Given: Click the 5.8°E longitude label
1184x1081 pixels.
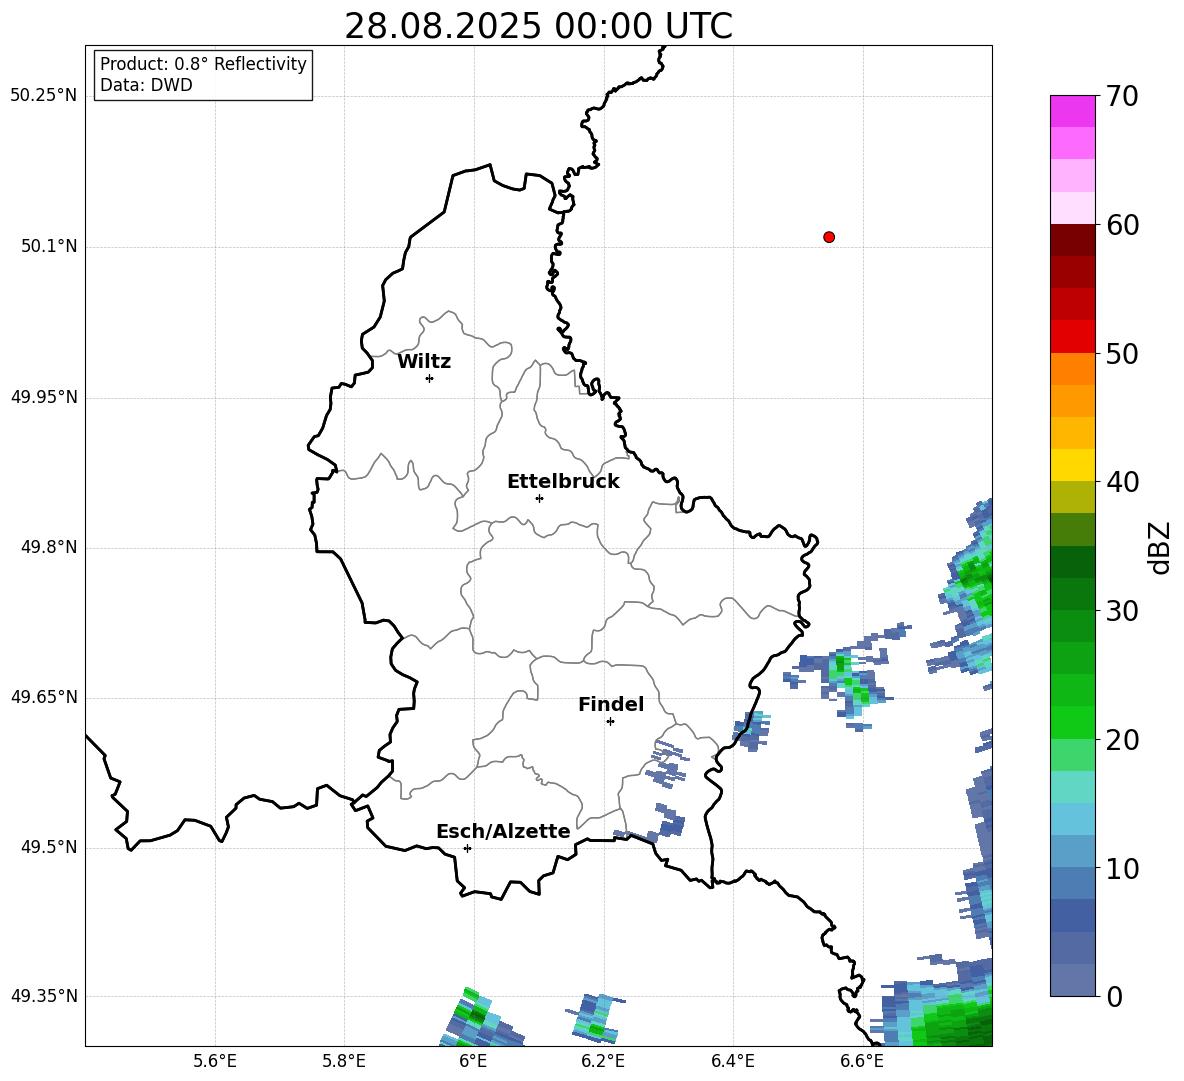Looking at the screenshot, I should pos(344,1061).
